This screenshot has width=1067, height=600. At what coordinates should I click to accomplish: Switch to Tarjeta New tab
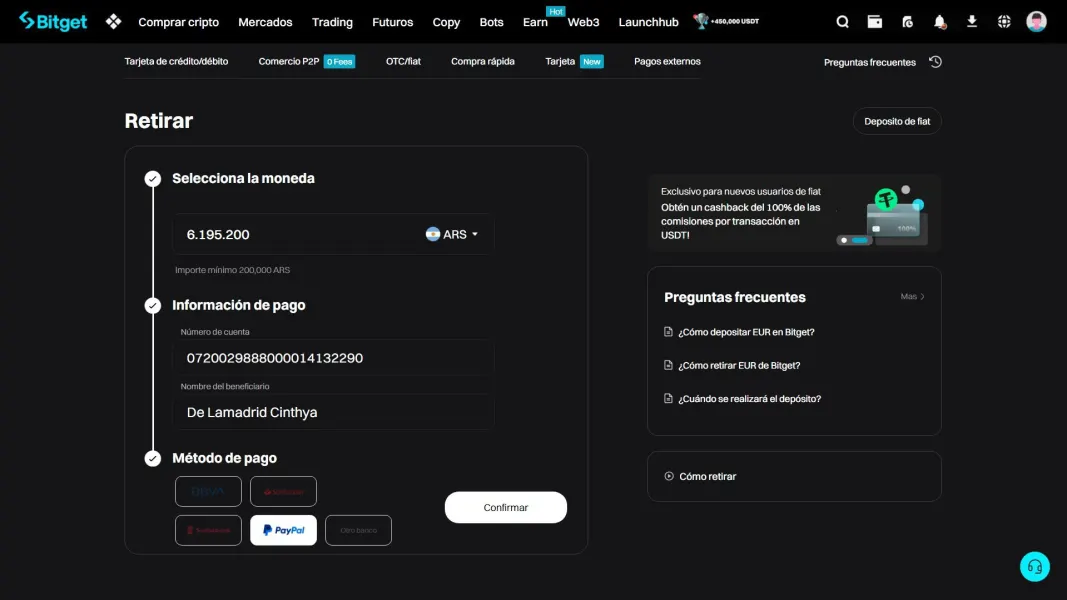[574, 61]
